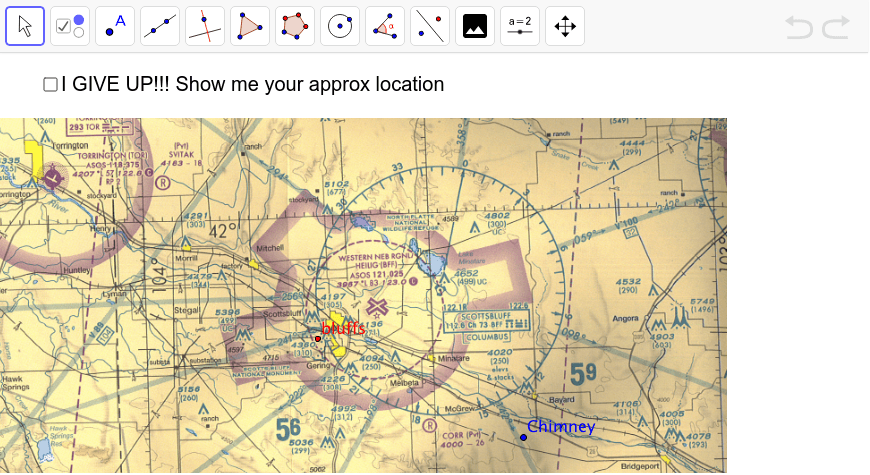Click the Torrington airport symbol
Viewport: 870px width, 475px height.
coord(53,178)
